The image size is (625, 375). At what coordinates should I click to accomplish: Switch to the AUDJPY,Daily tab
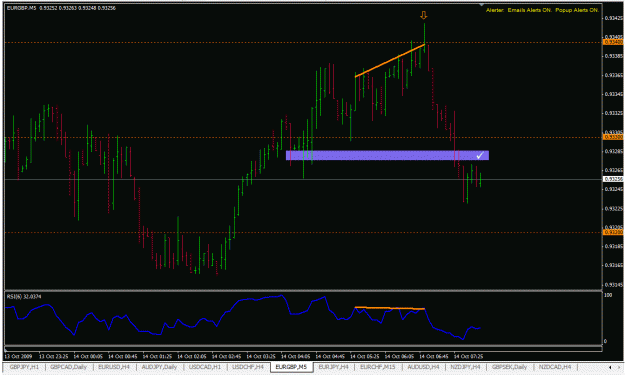pos(159,367)
